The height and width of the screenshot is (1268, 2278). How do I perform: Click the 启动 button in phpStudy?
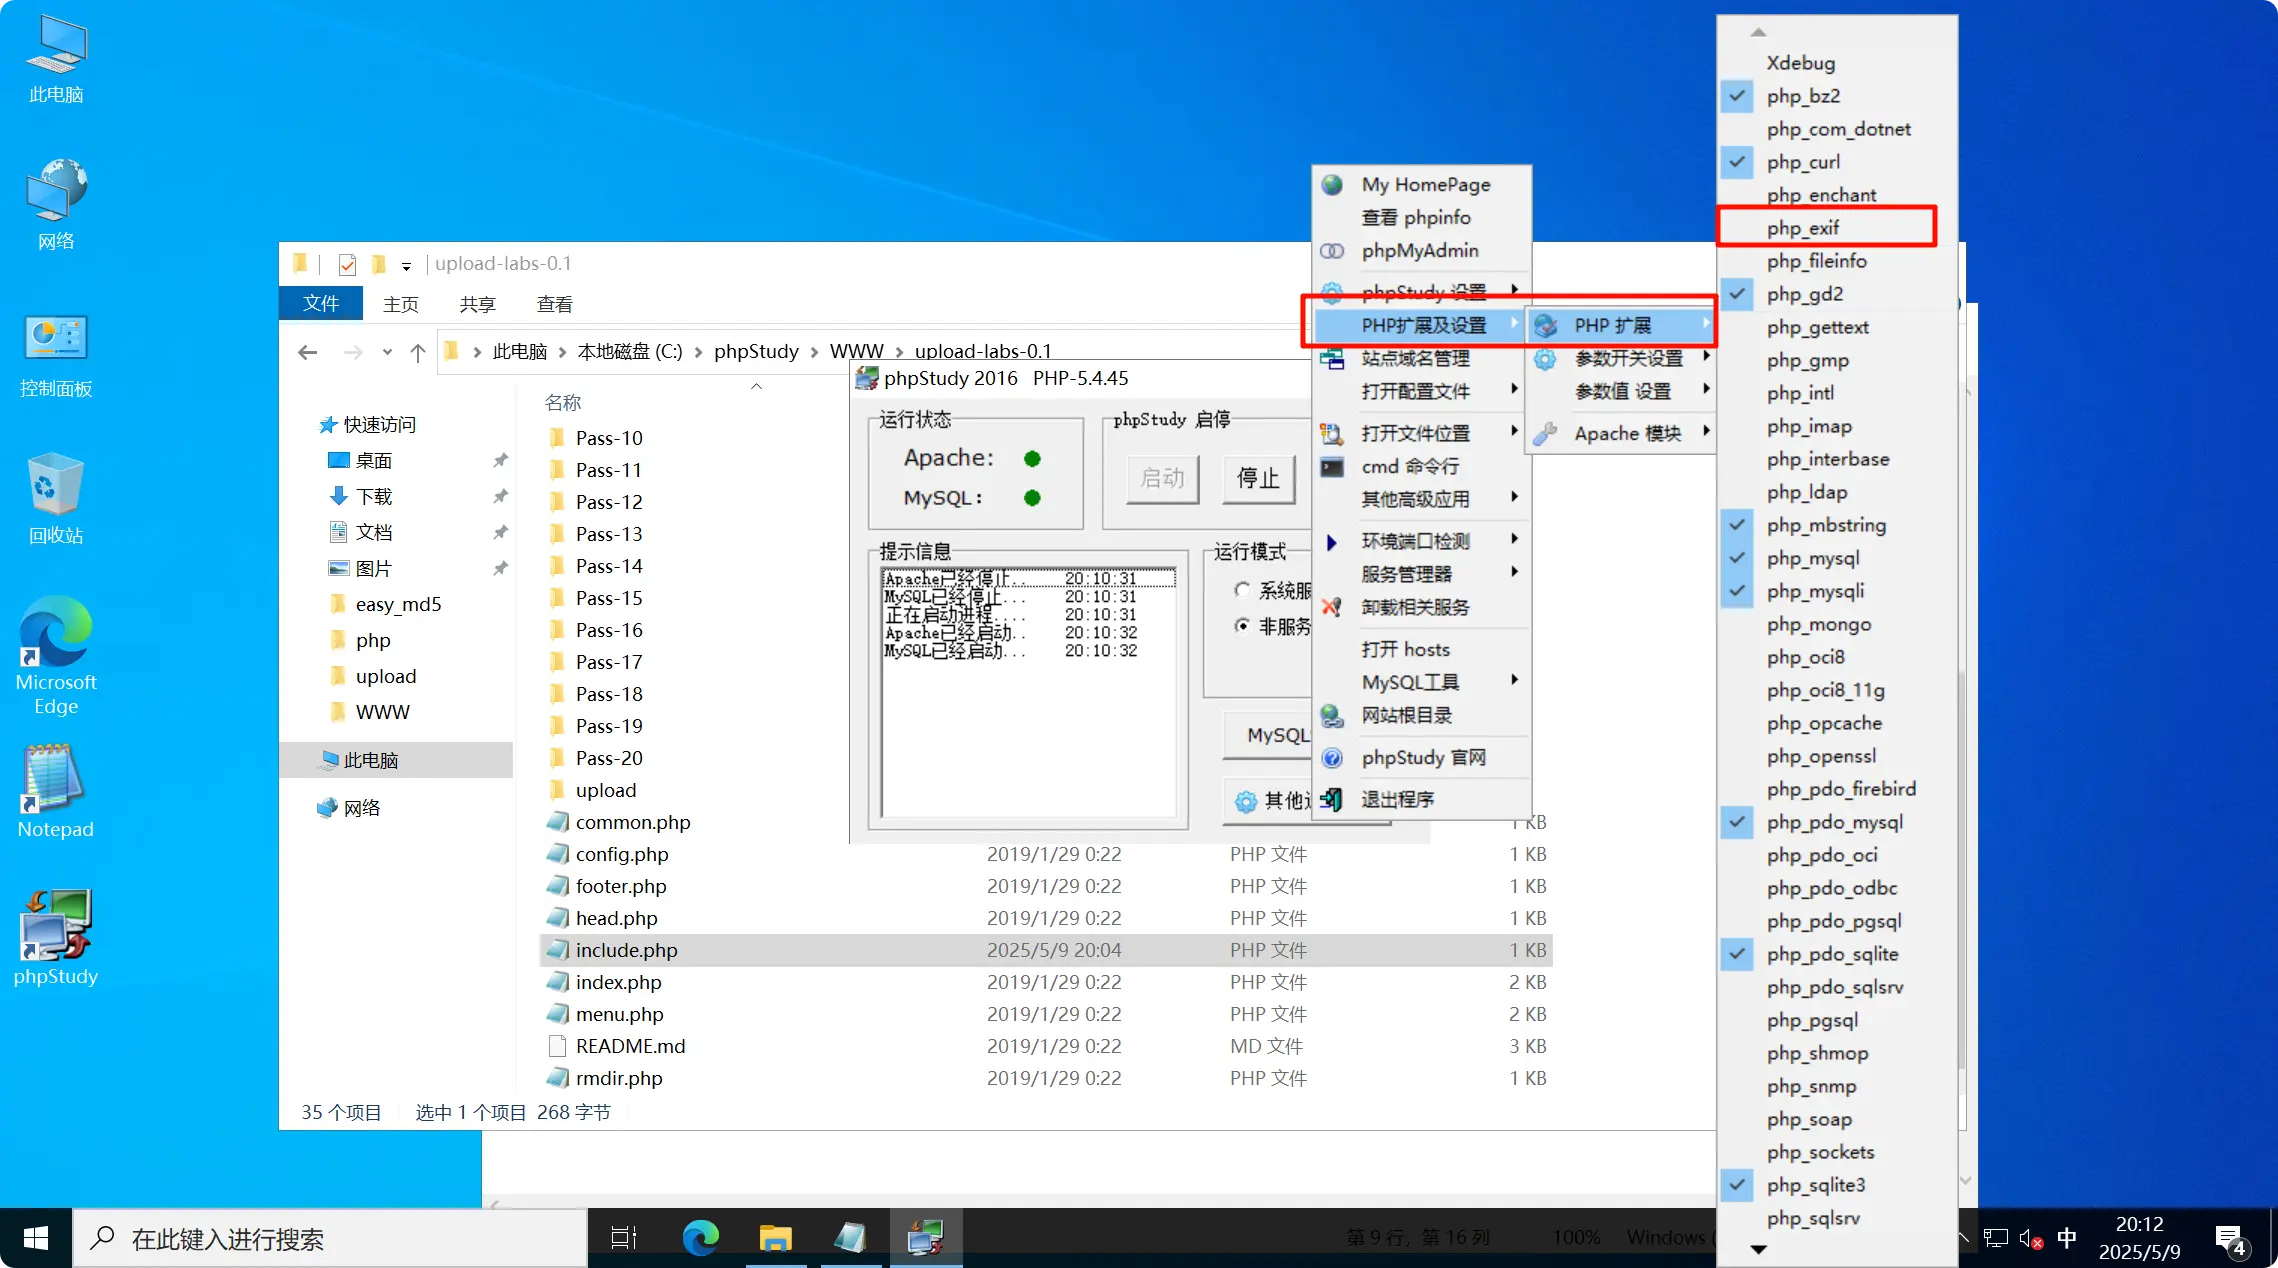click(1163, 478)
